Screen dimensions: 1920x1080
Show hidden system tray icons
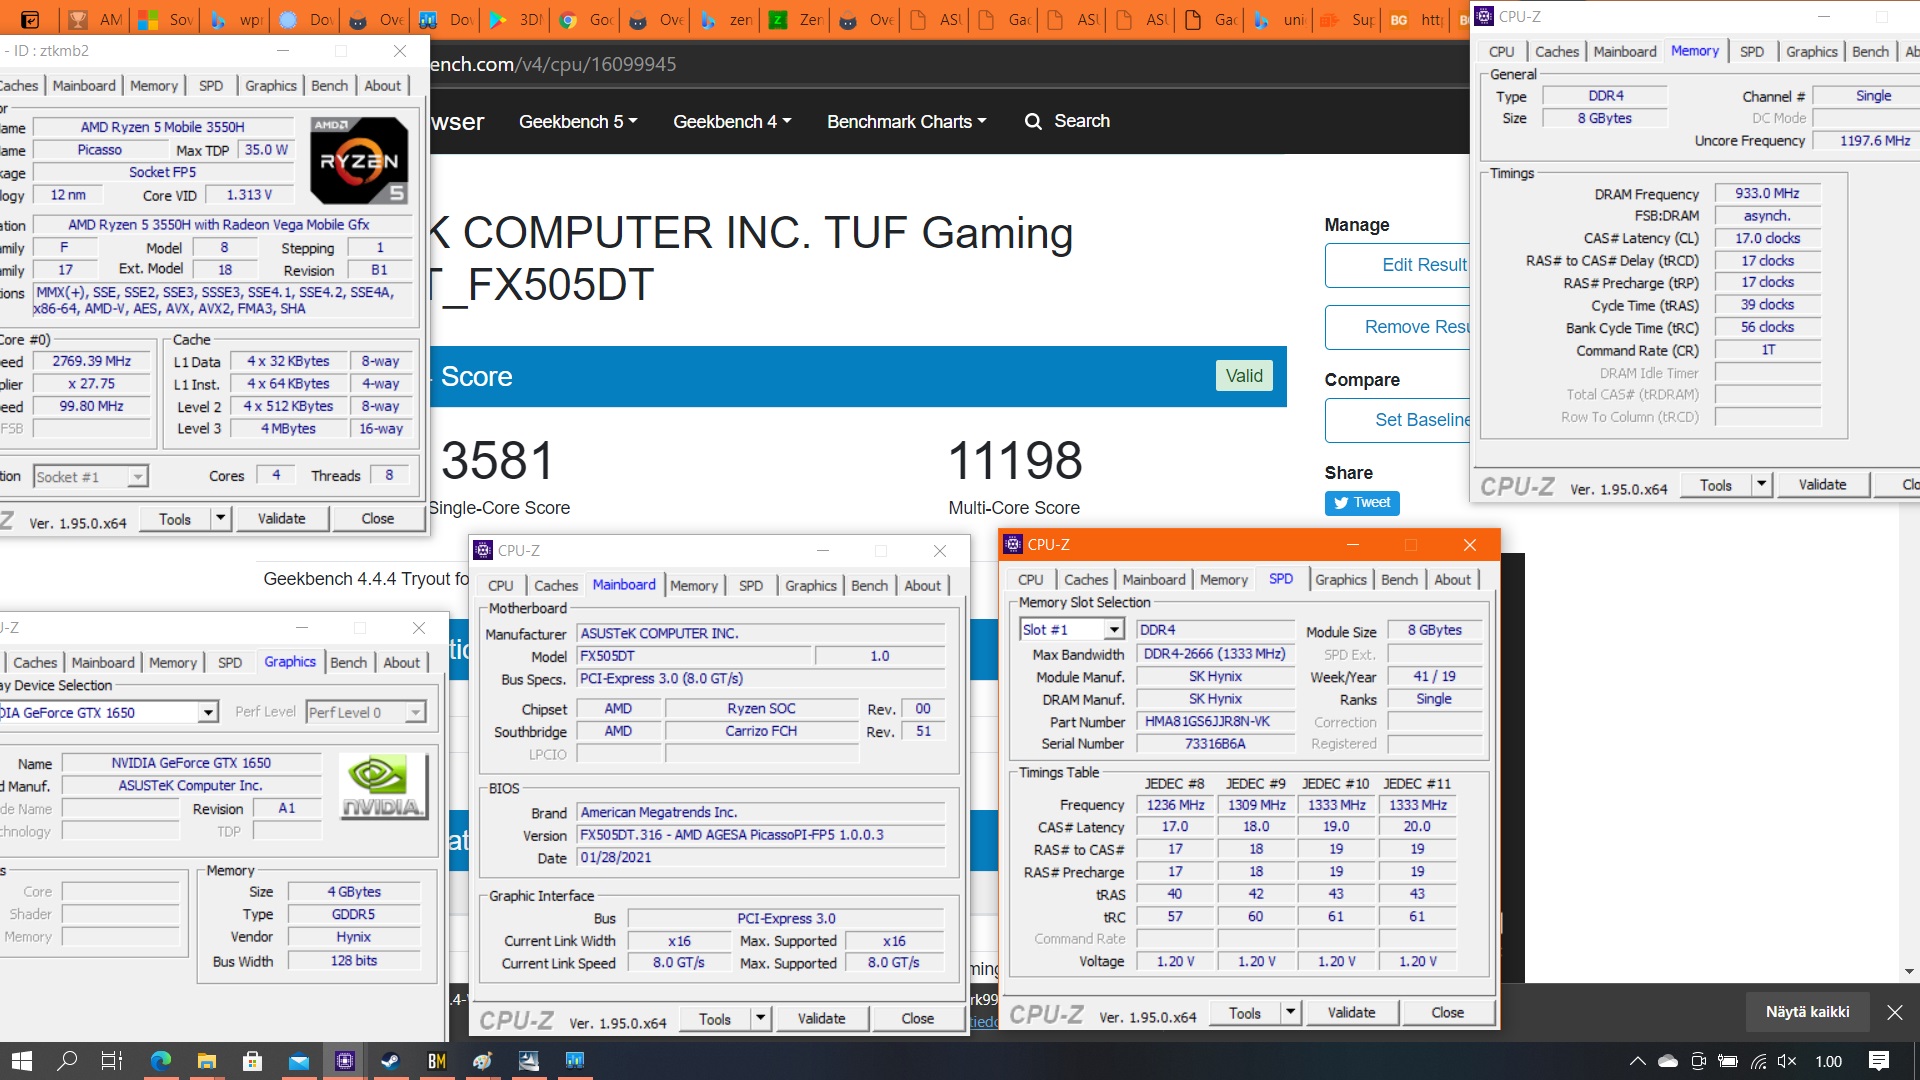pos(1637,1061)
